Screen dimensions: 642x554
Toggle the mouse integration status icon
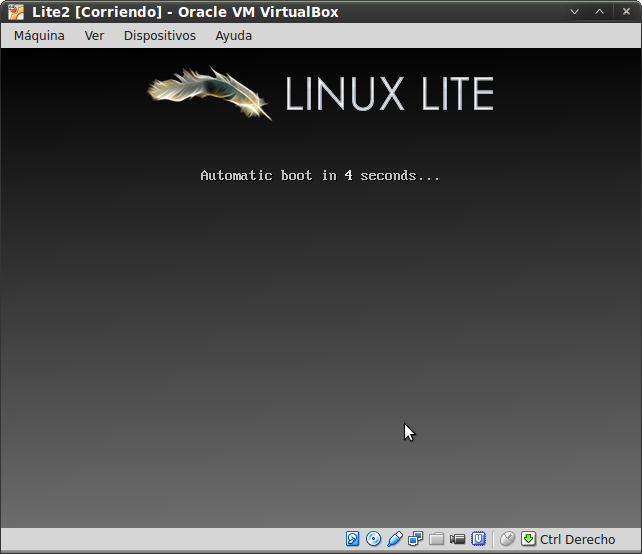pos(508,539)
